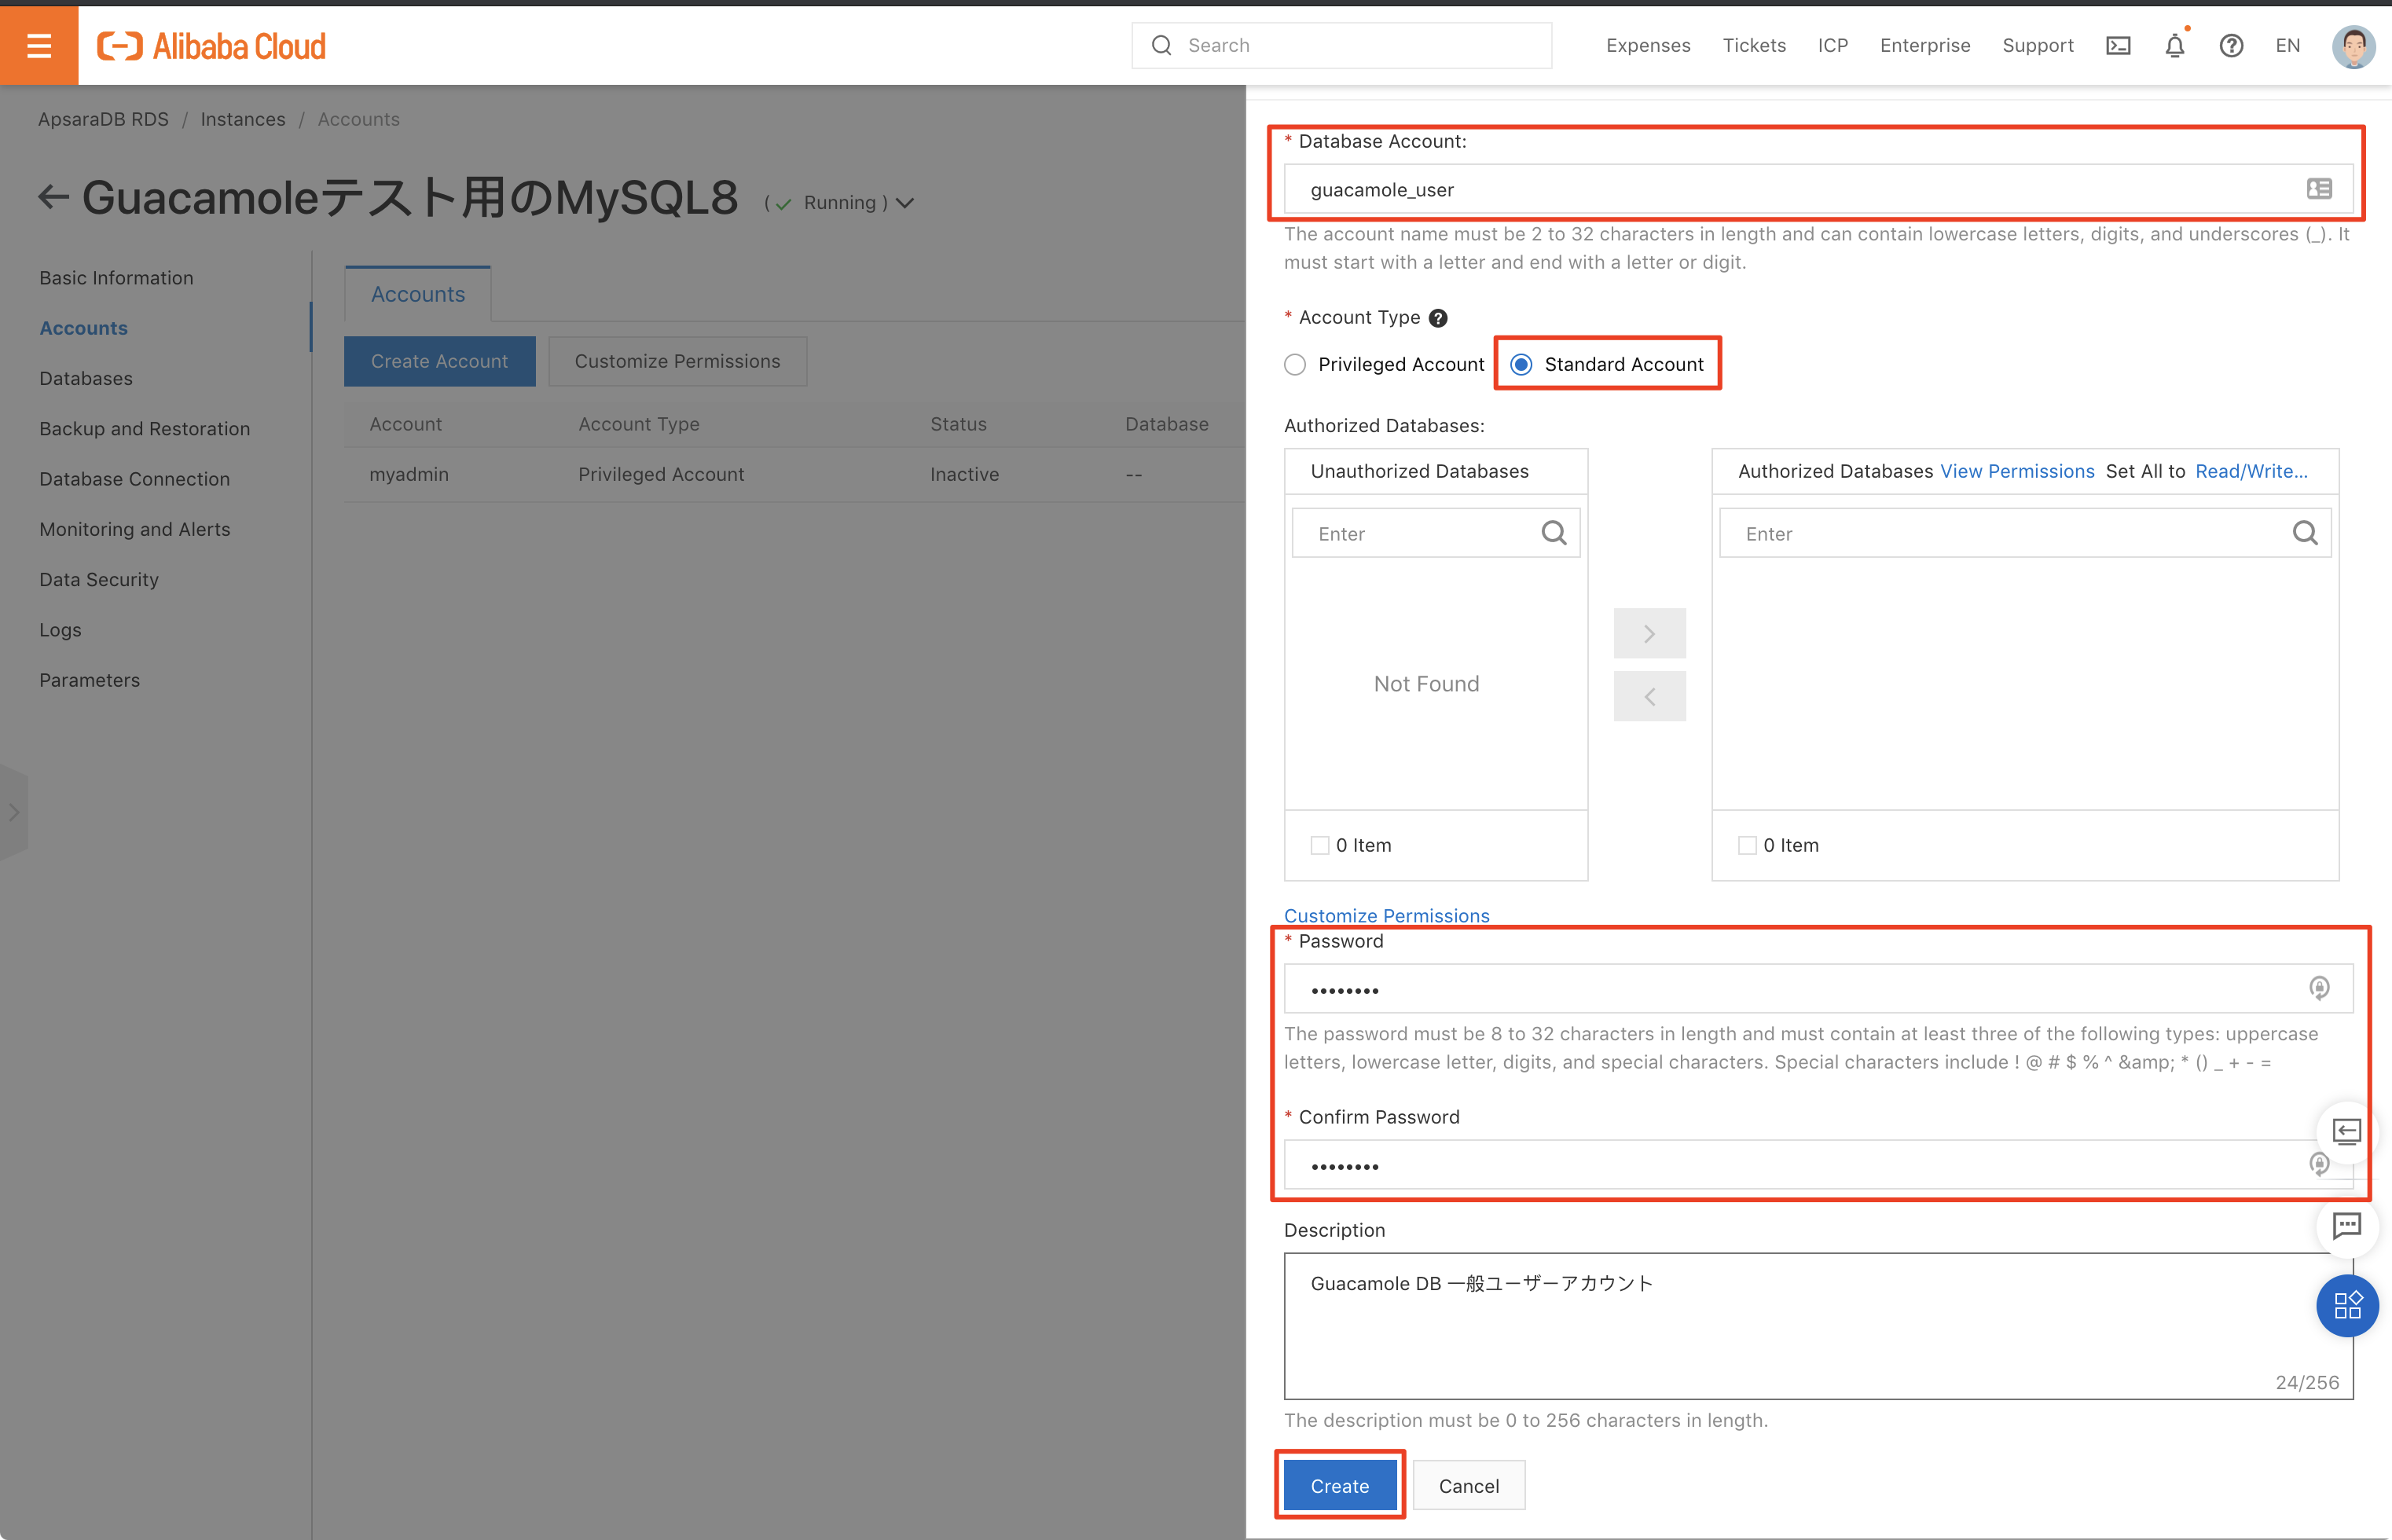Open the notifications bell
This screenshot has height=1540, width=2392.
[x=2175, y=46]
